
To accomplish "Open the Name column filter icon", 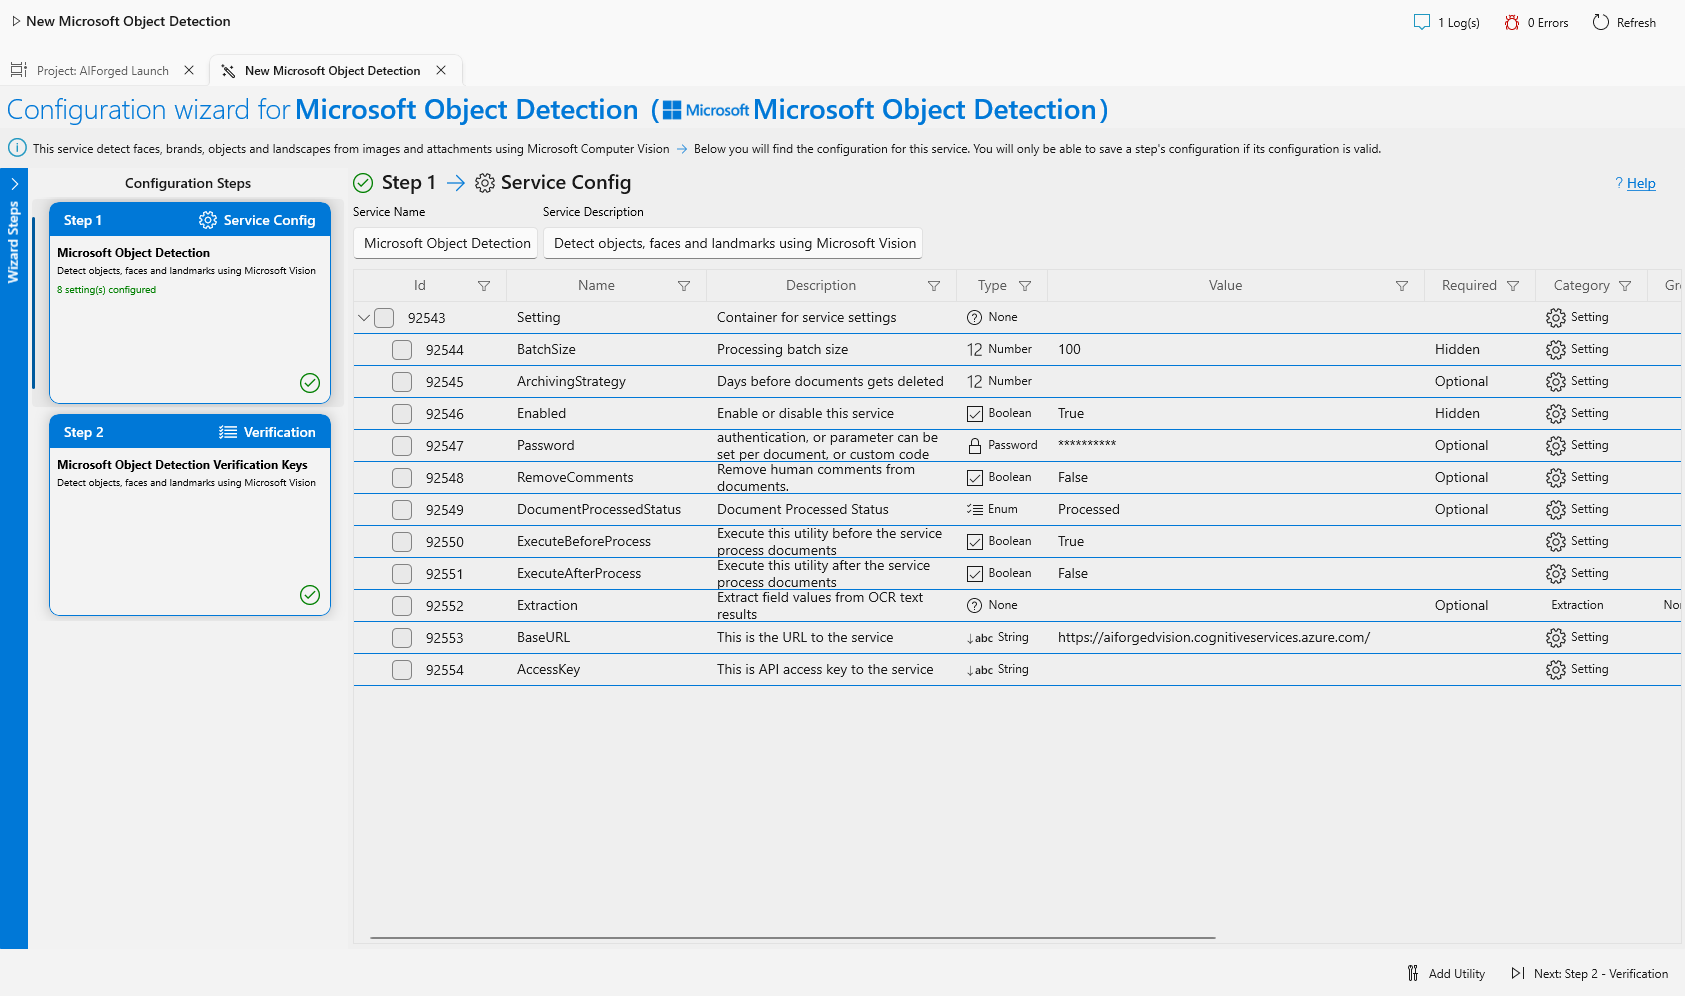I will click(x=684, y=286).
